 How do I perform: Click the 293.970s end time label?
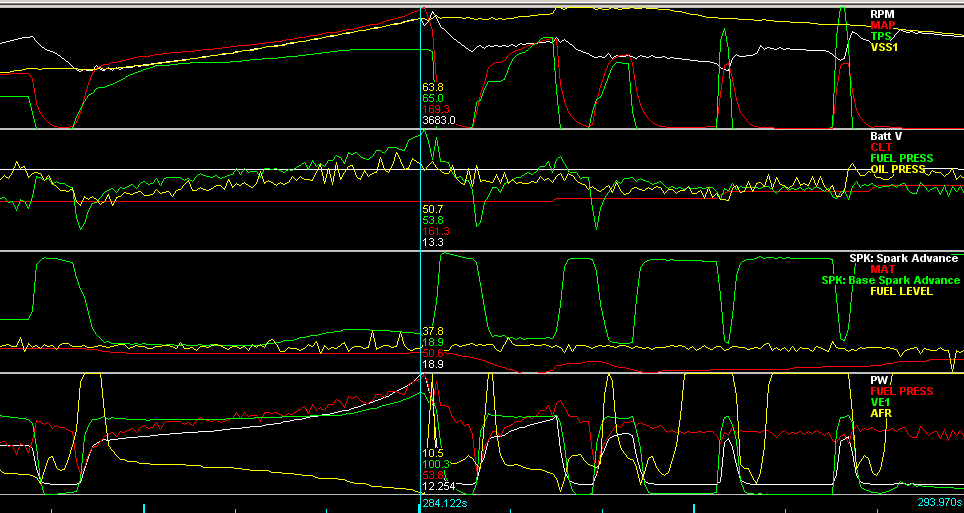pos(939,504)
